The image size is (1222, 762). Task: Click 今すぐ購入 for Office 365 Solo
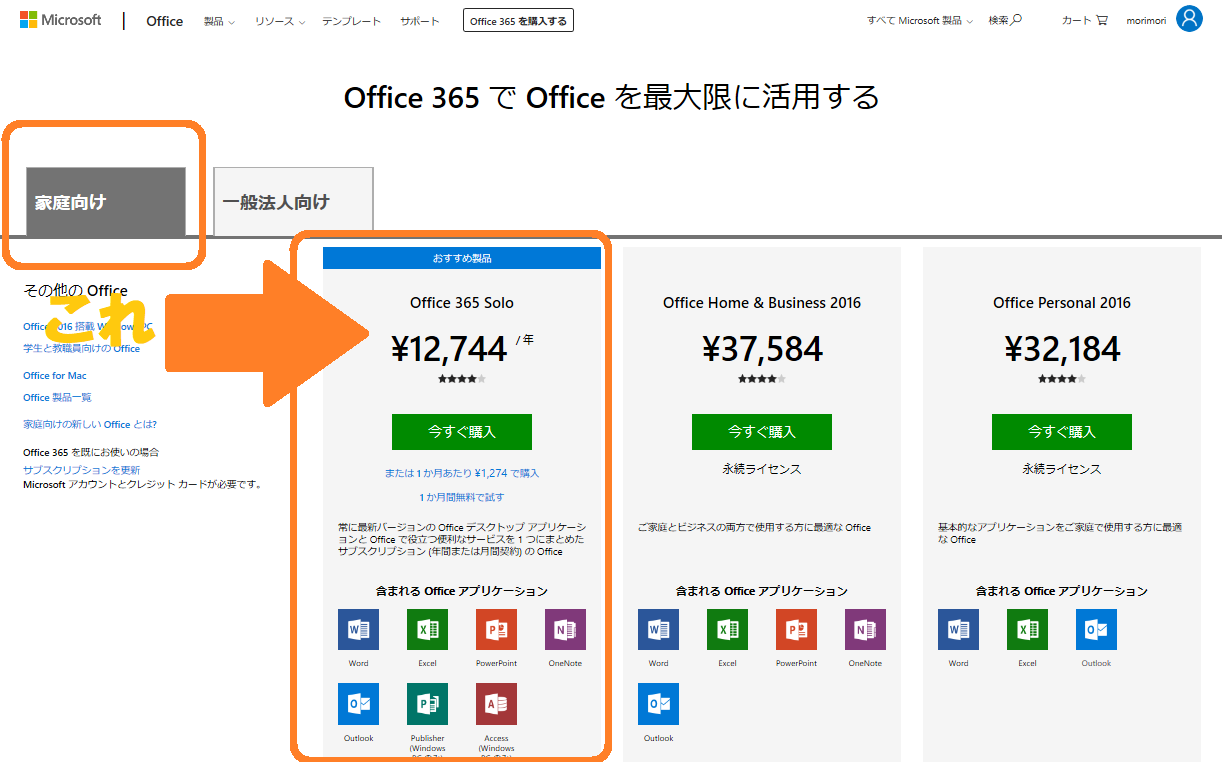click(462, 432)
